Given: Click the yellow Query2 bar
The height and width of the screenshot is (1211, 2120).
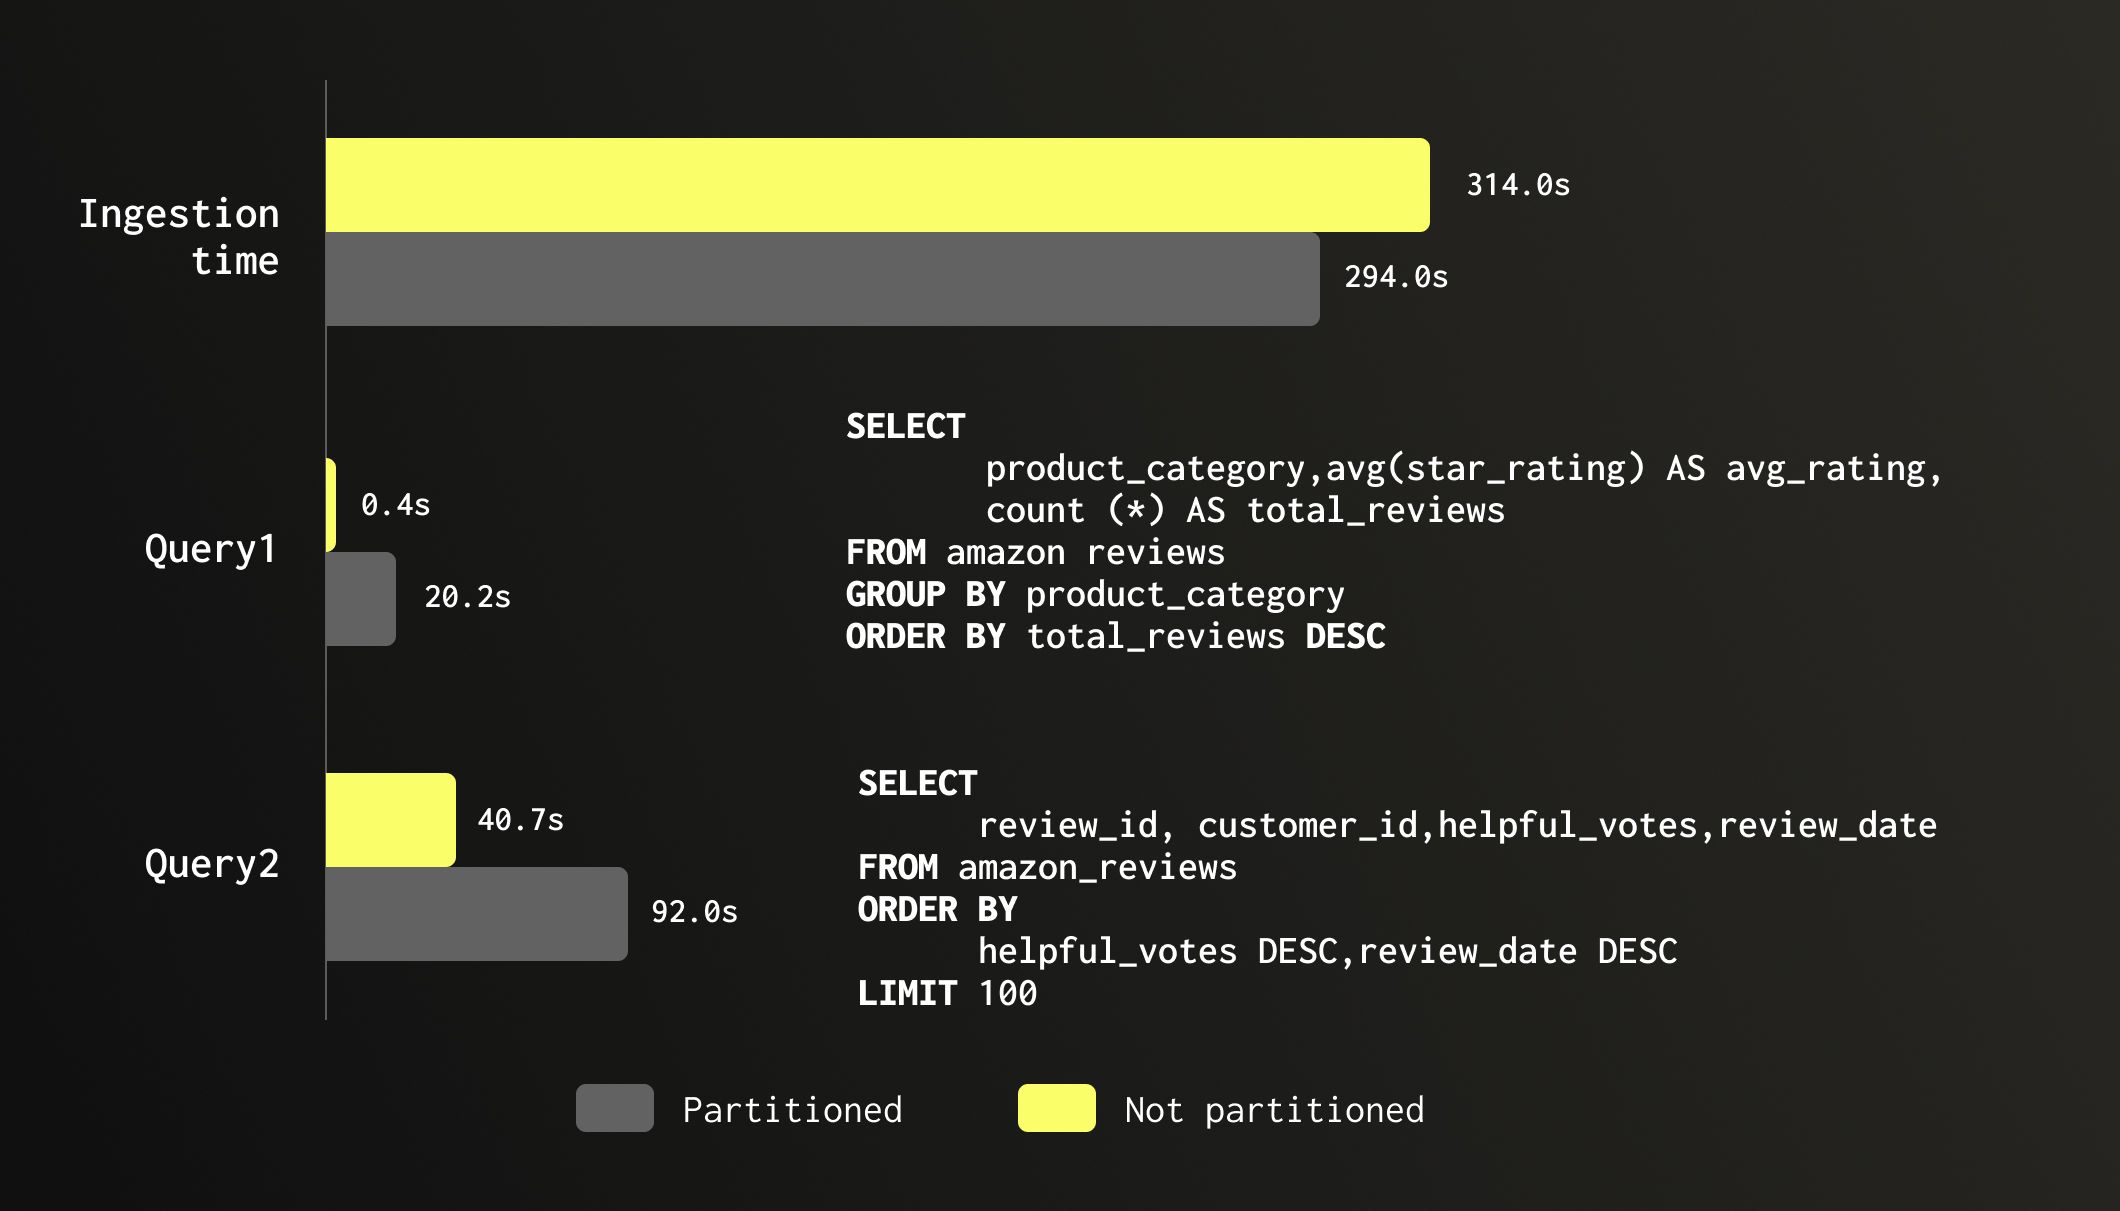Looking at the screenshot, I should pos(390,820).
